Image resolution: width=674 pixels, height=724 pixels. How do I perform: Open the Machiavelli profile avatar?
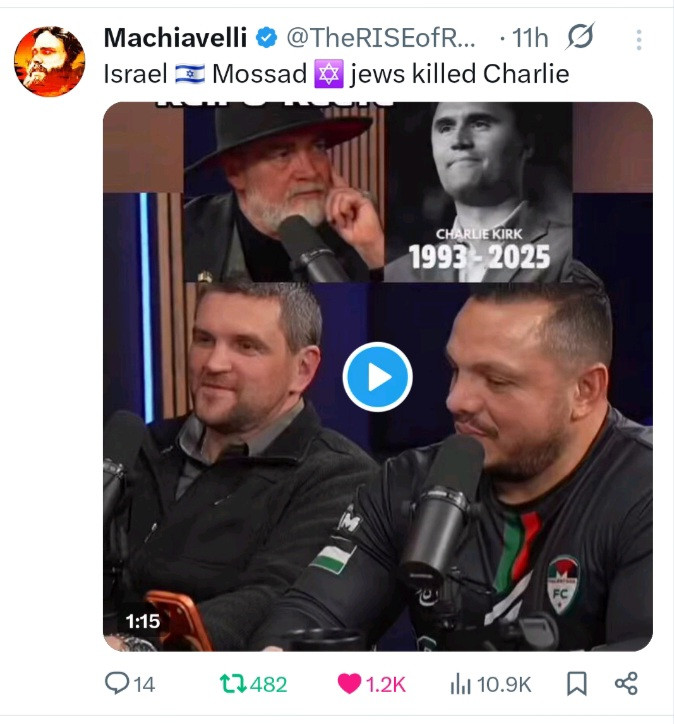click(49, 61)
